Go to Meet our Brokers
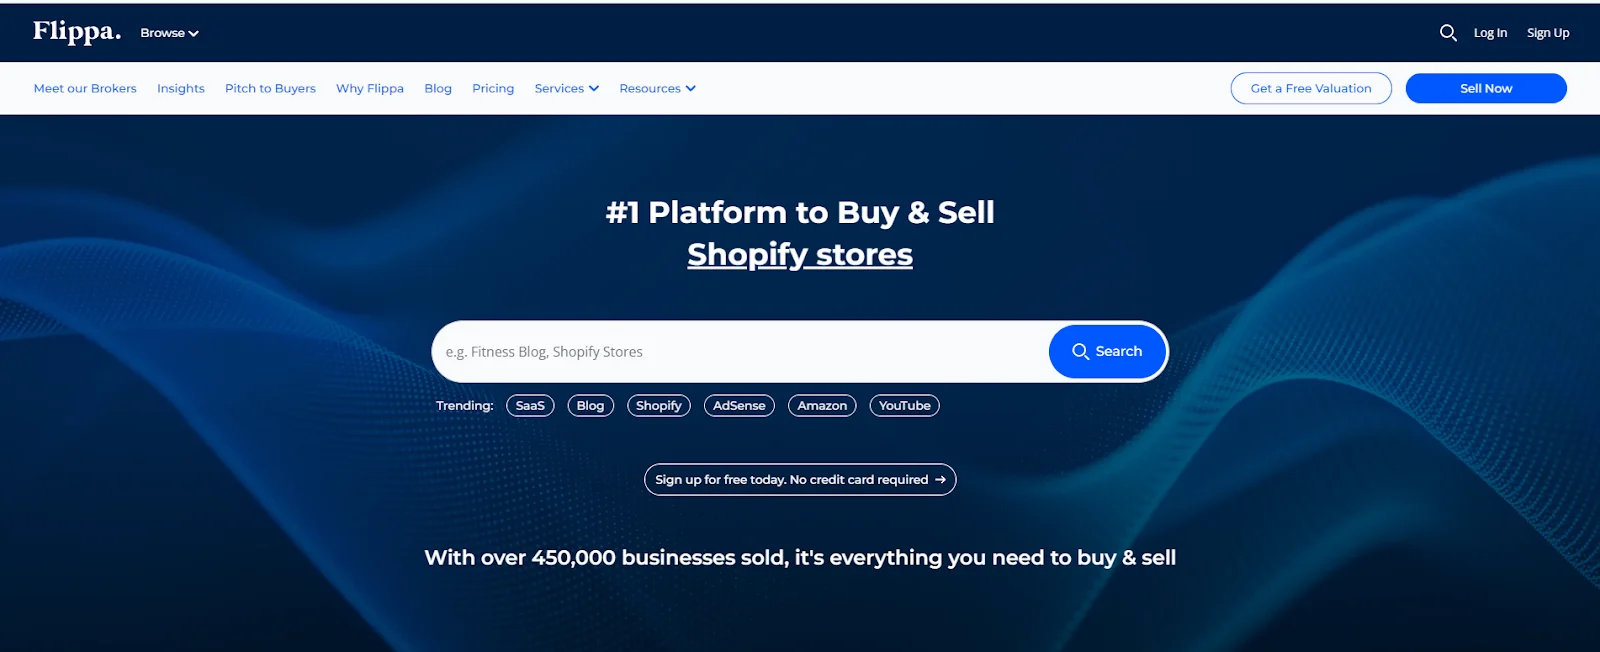This screenshot has width=1600, height=652. click(85, 88)
